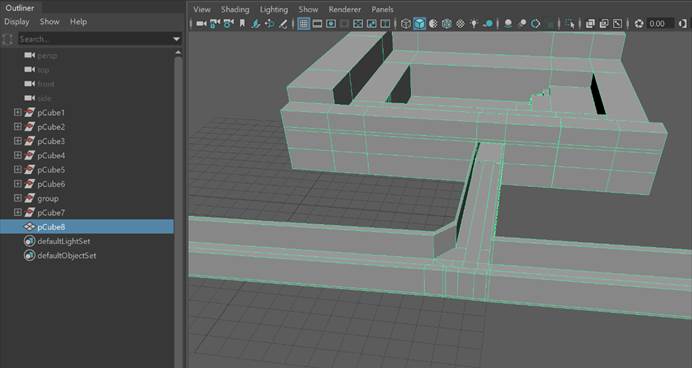Open the Panels menu
This screenshot has width=692, height=368.
(x=382, y=9)
